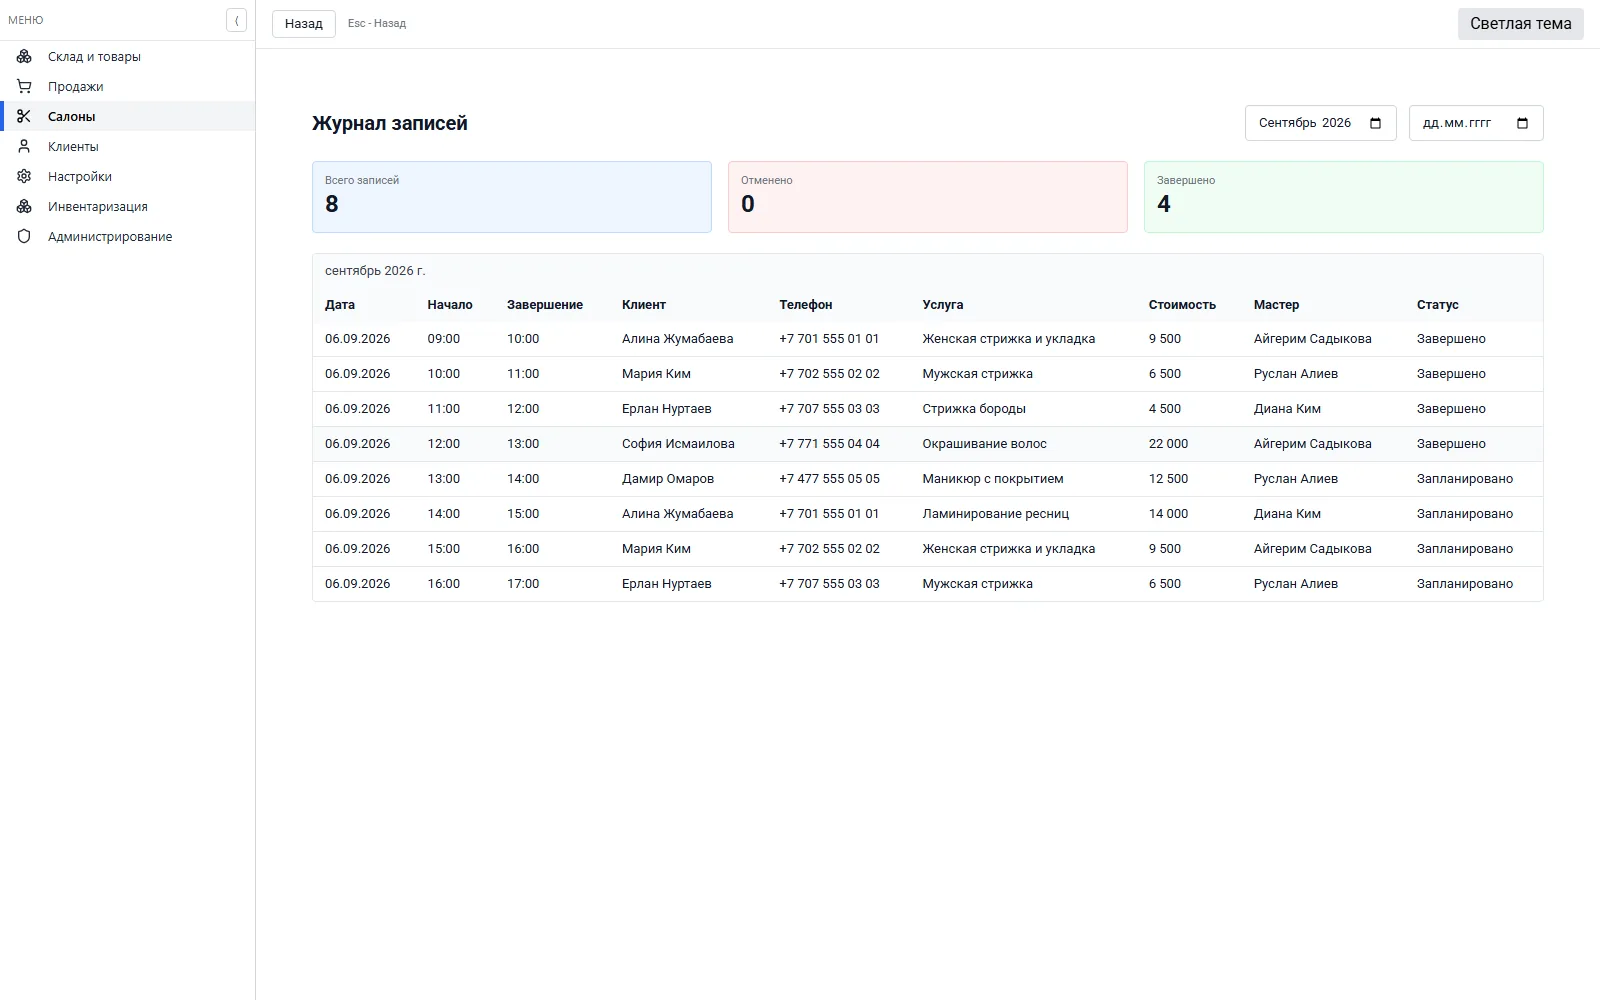Click service Окрашивание волос
This screenshot has width=1600, height=1000.
[x=984, y=444]
